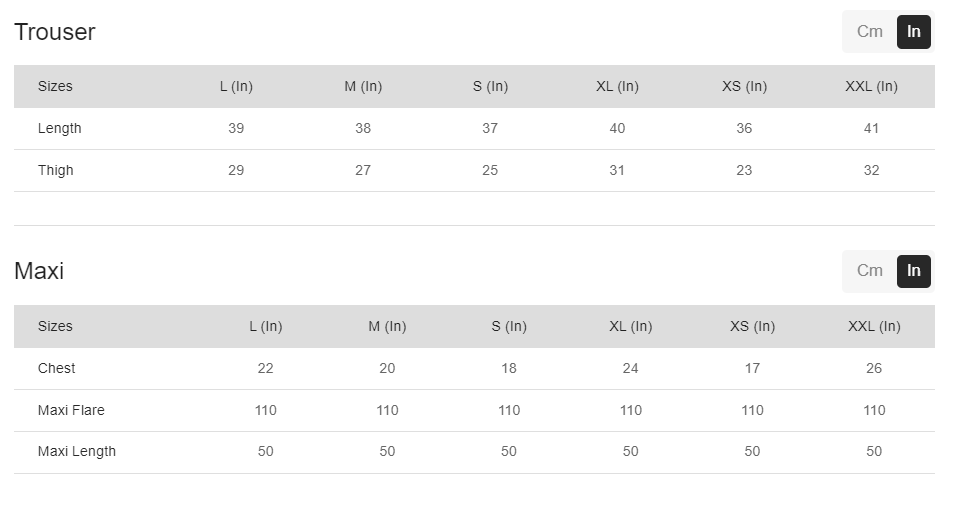Click the M (In) header in Trouser table
The image size is (955, 508).
(363, 86)
